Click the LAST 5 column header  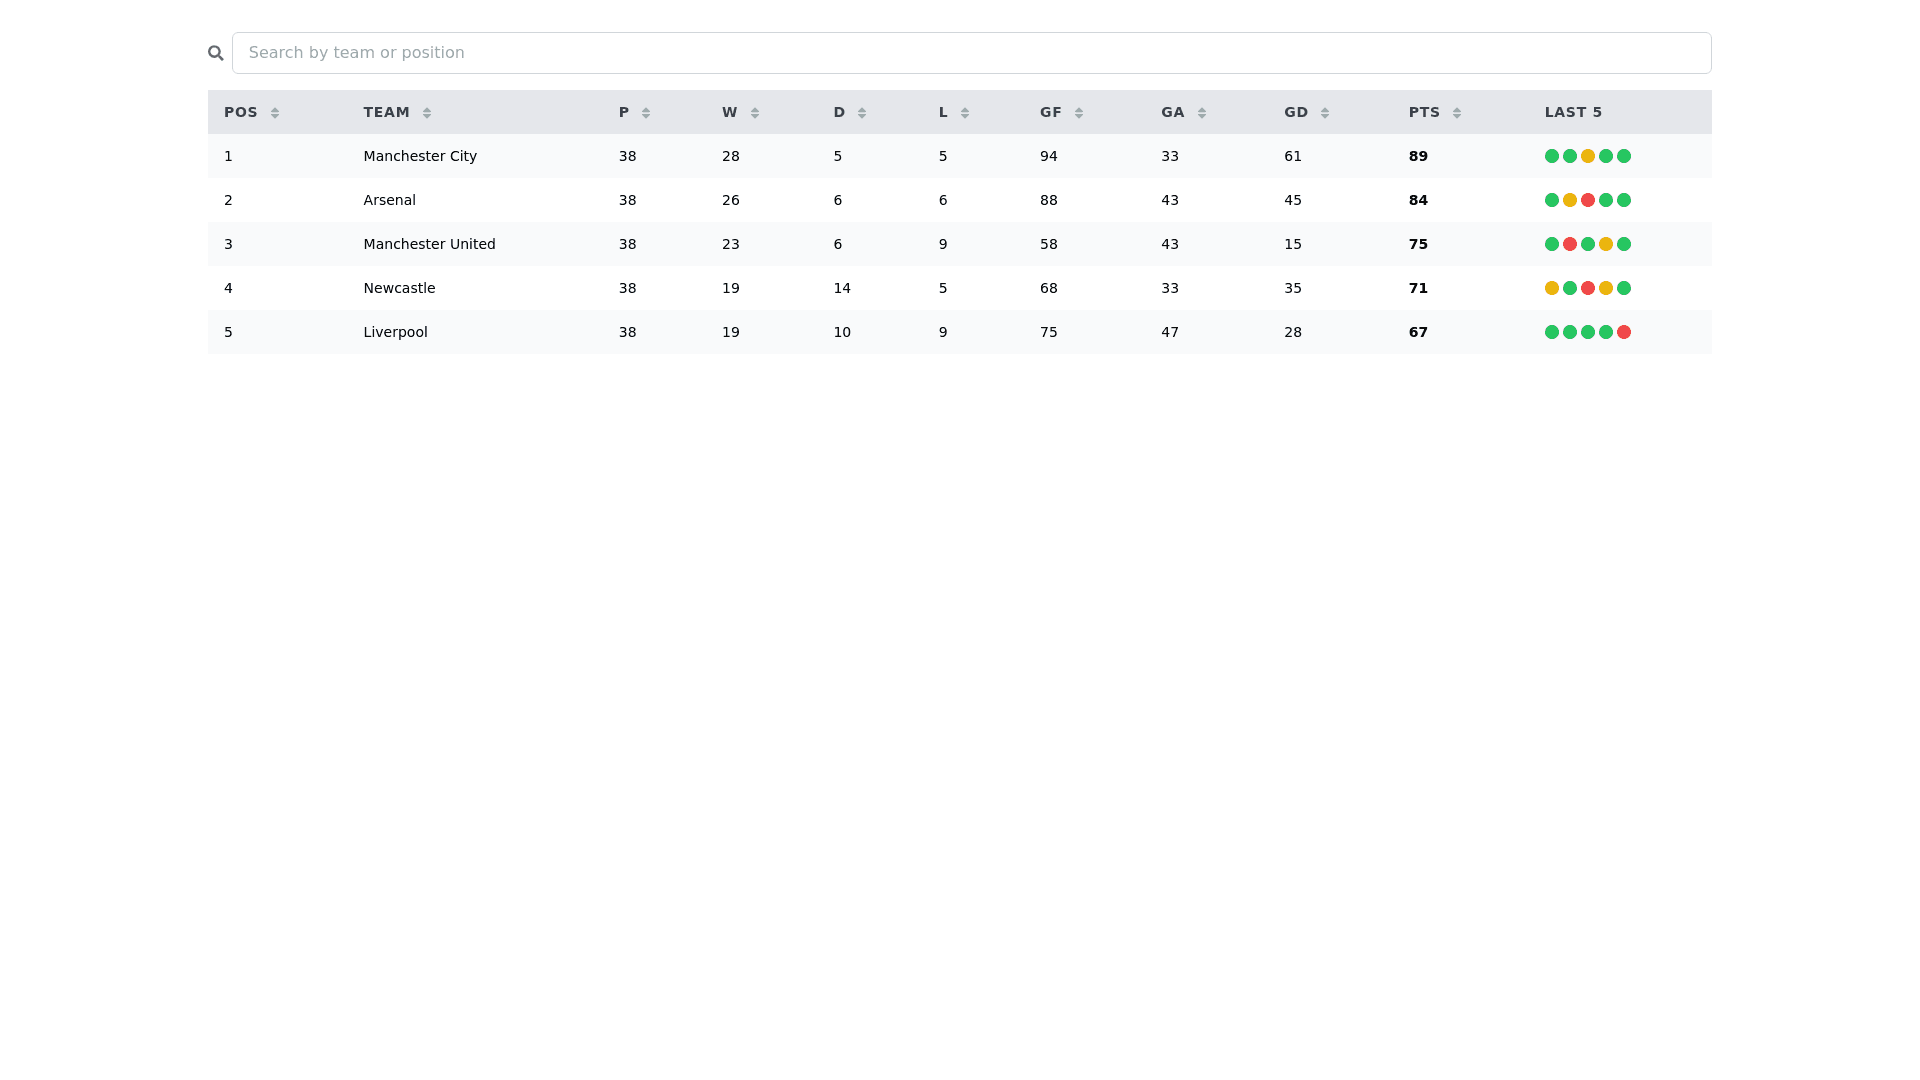click(x=1573, y=112)
